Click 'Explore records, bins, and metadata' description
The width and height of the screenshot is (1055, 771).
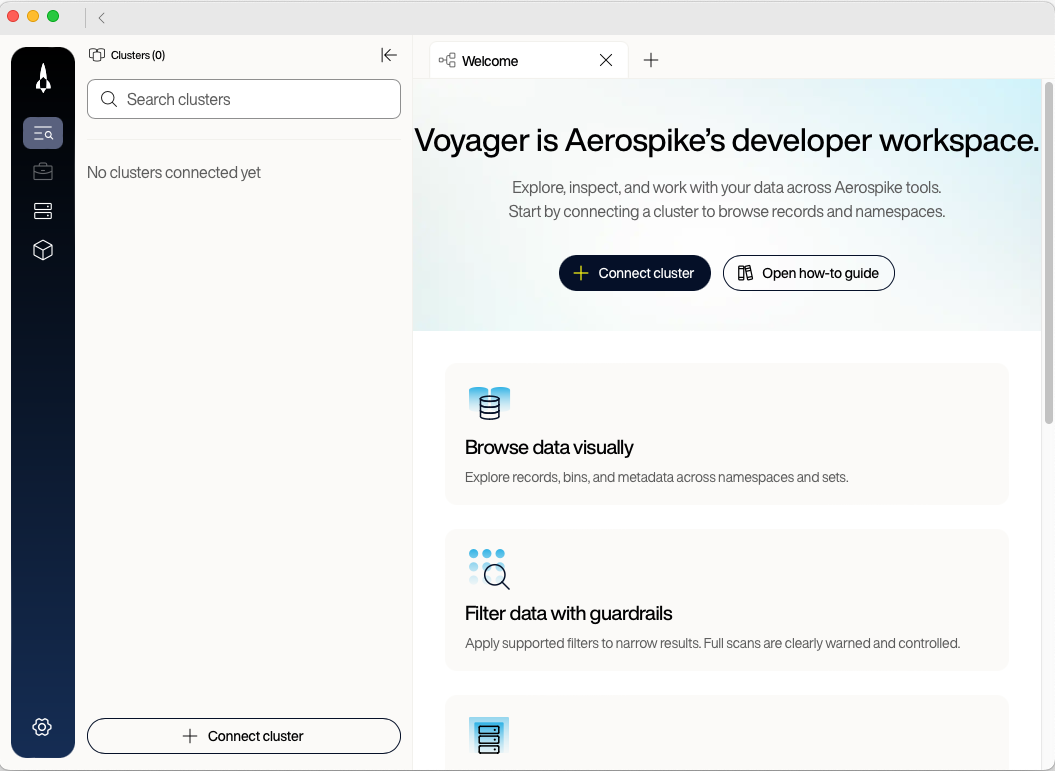coord(656,477)
